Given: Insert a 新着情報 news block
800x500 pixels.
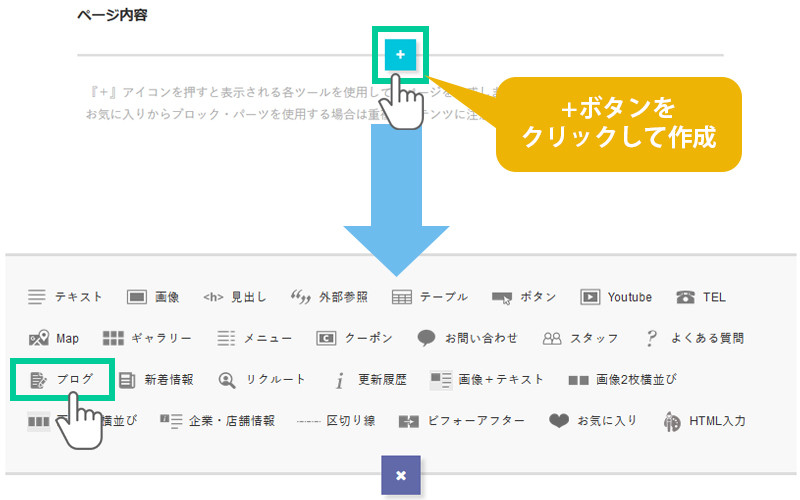Looking at the screenshot, I should coord(156,379).
